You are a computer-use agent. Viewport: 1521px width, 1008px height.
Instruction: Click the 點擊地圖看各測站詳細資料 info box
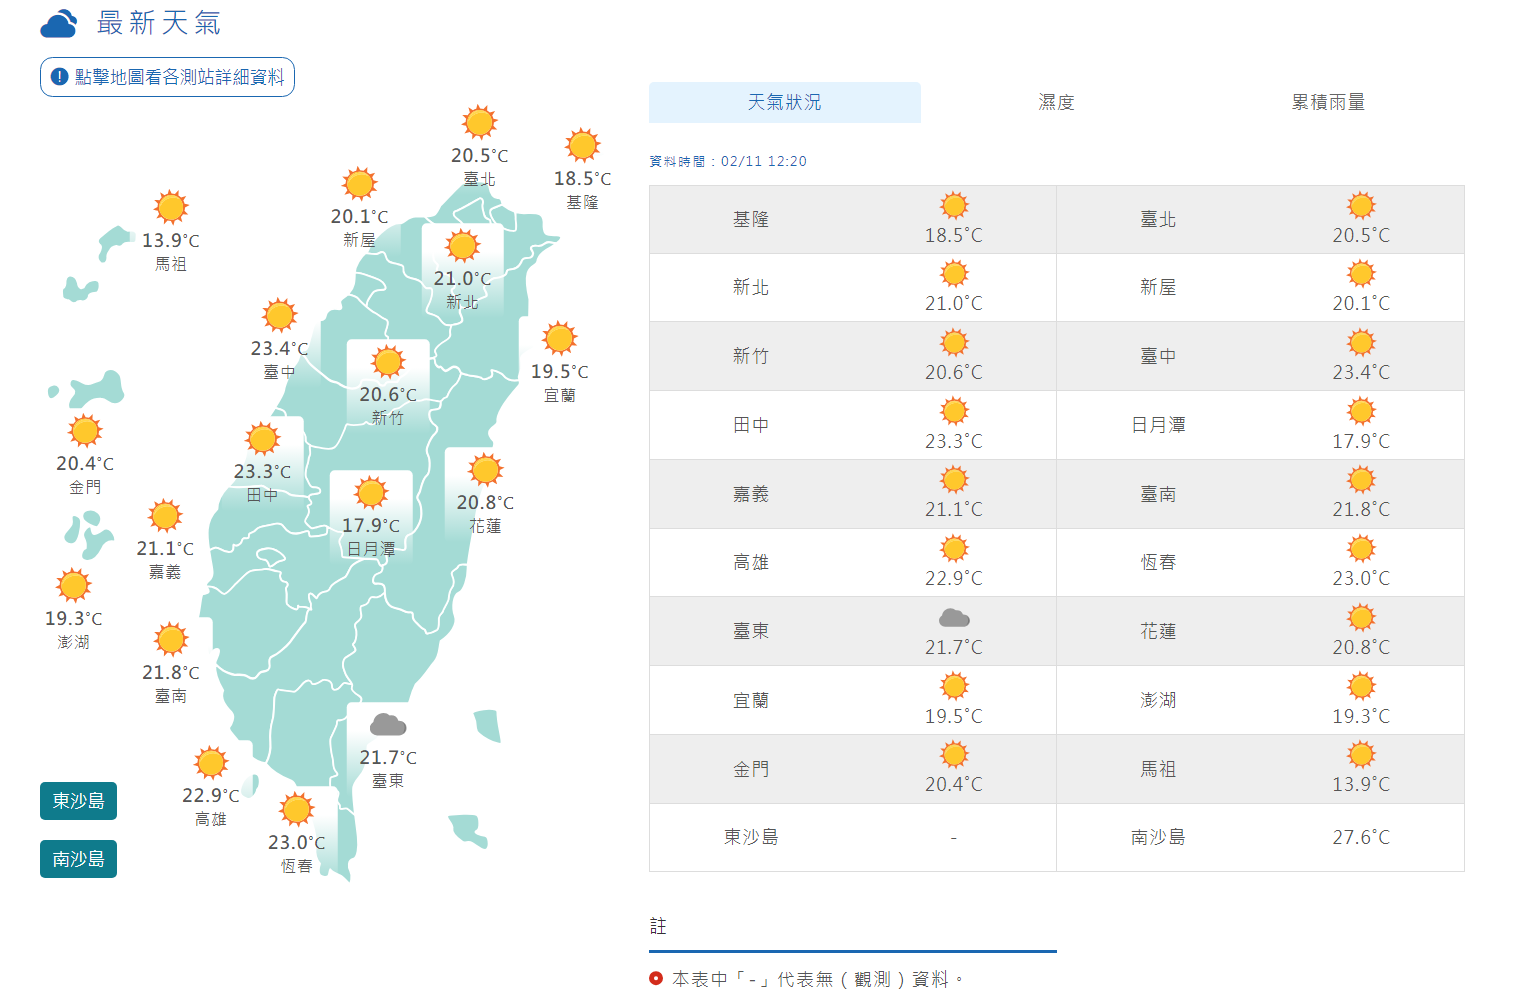(x=167, y=77)
